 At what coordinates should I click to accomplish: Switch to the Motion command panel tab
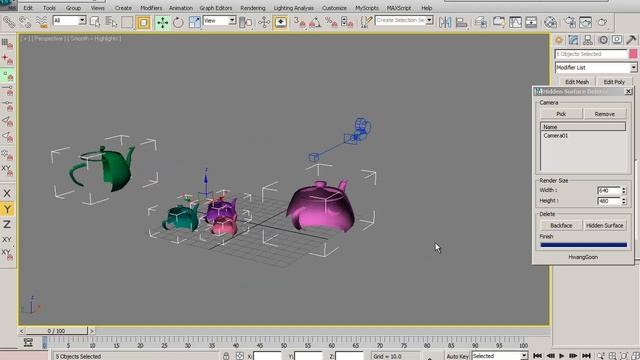603,40
